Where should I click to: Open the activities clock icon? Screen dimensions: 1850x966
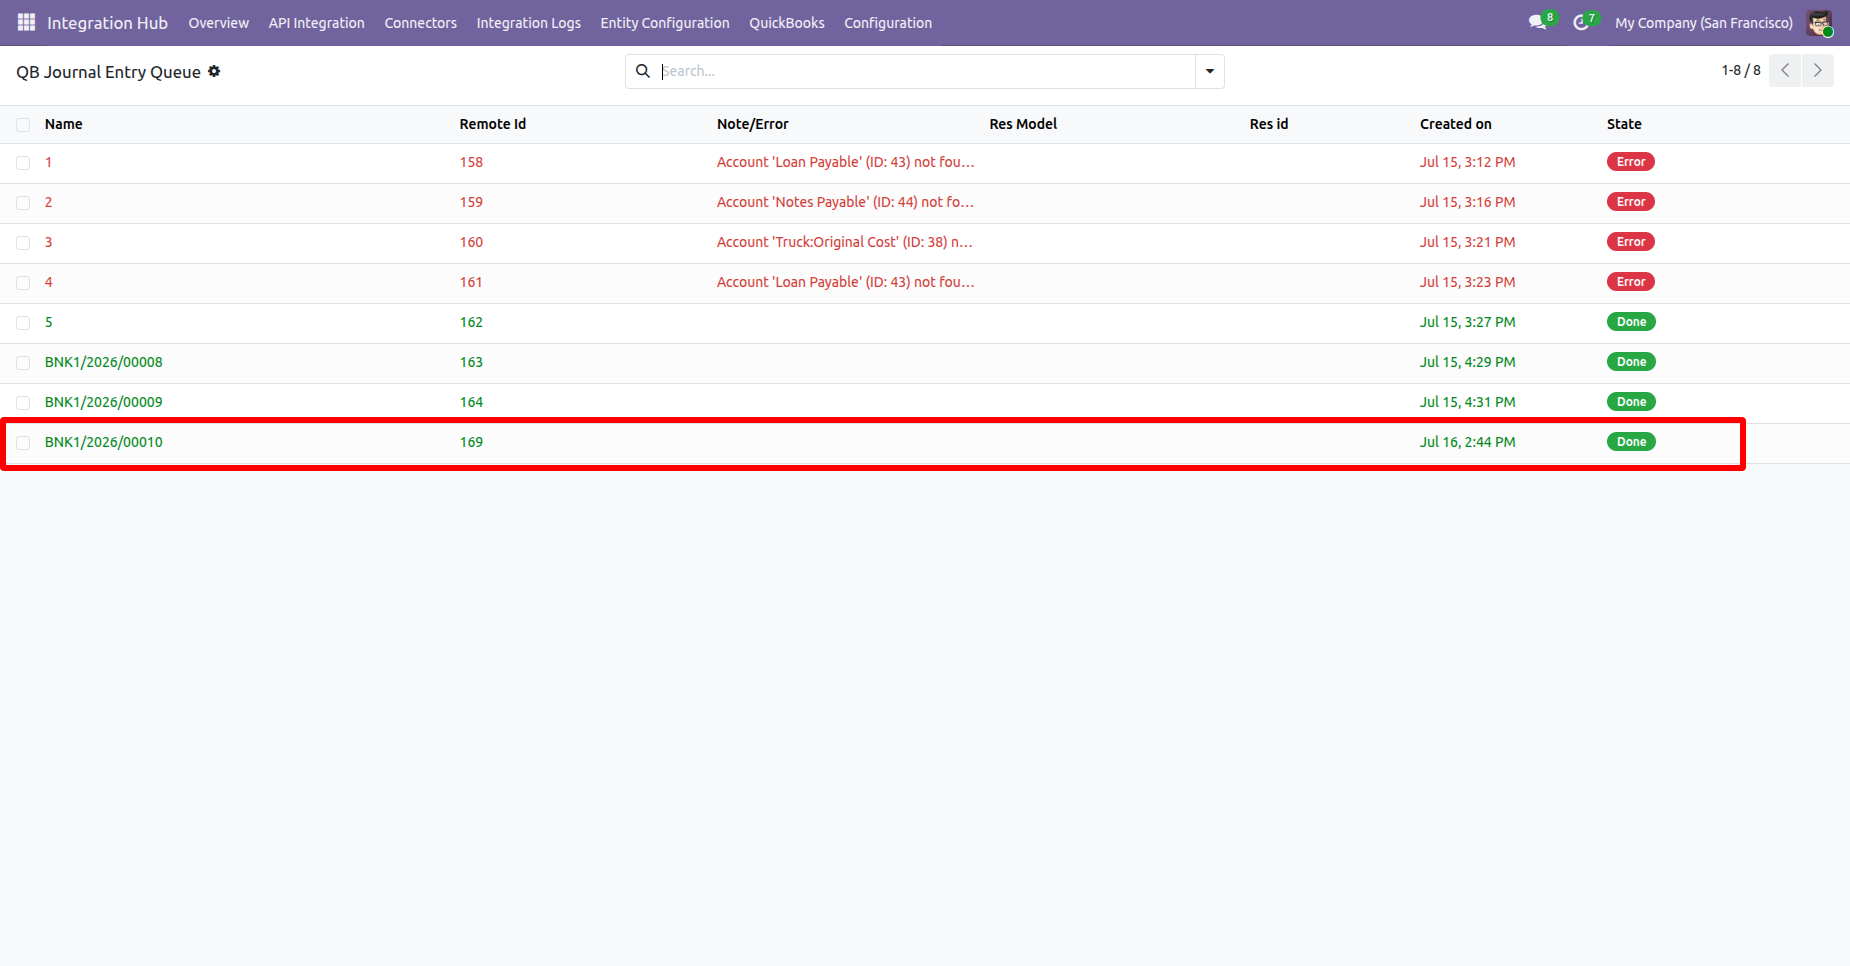pos(1581,22)
